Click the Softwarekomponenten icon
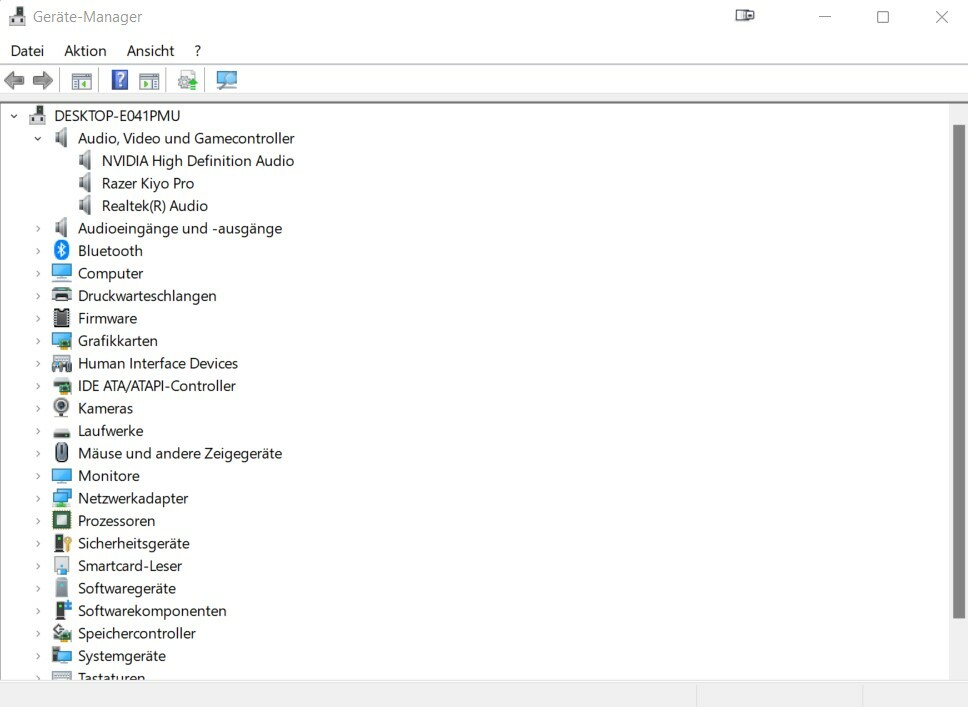This screenshot has height=707, width=968. click(62, 610)
